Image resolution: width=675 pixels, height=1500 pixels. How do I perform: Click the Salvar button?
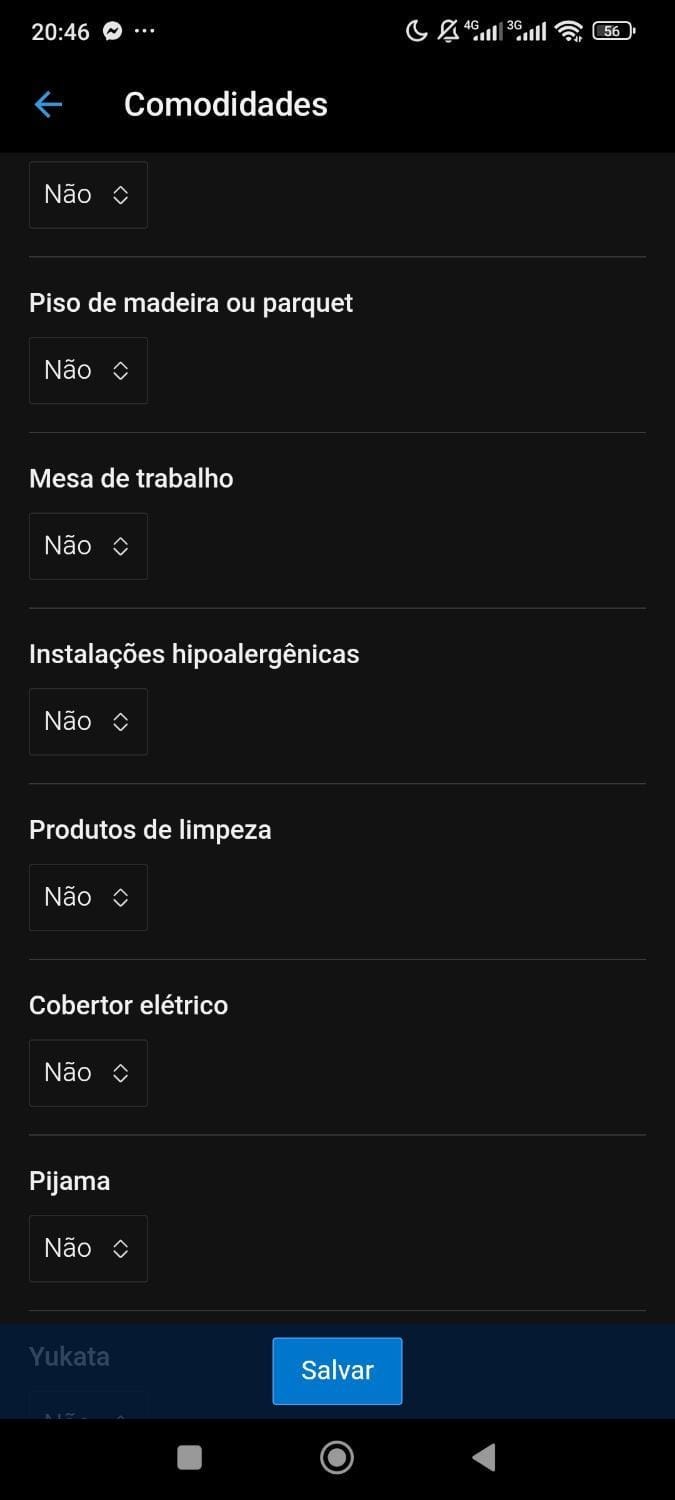337,1371
